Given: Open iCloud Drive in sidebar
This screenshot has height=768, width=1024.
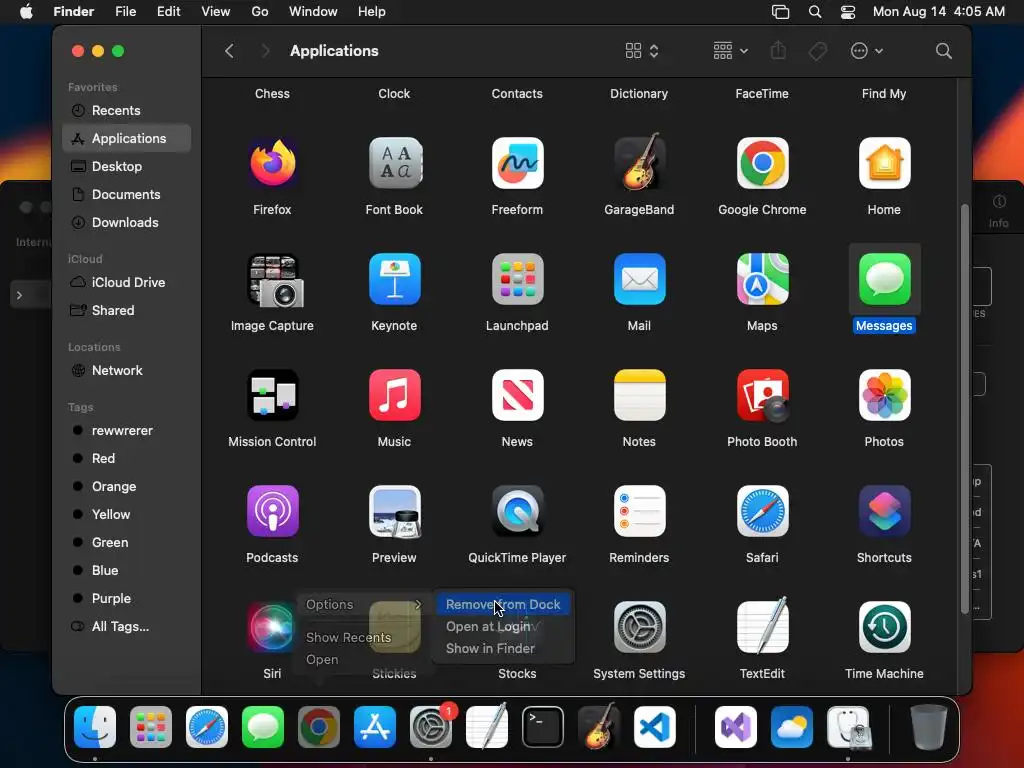Looking at the screenshot, I should (x=127, y=283).
